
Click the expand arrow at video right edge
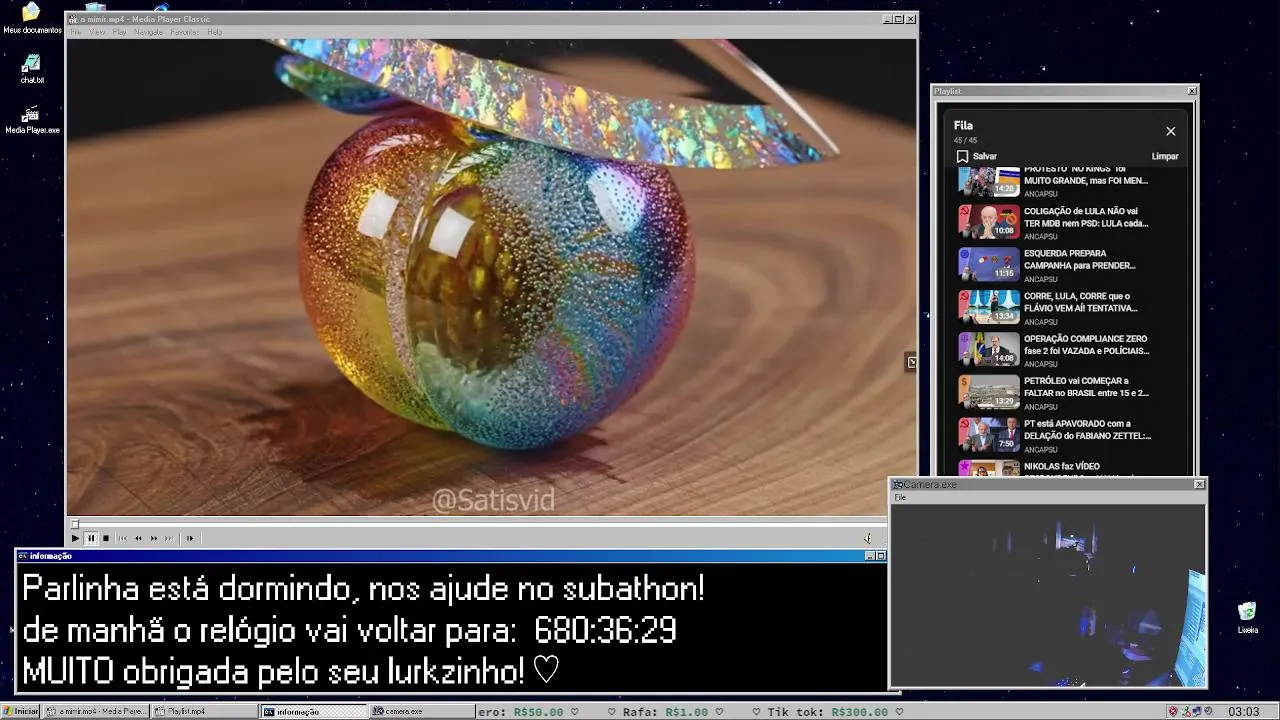tap(911, 362)
